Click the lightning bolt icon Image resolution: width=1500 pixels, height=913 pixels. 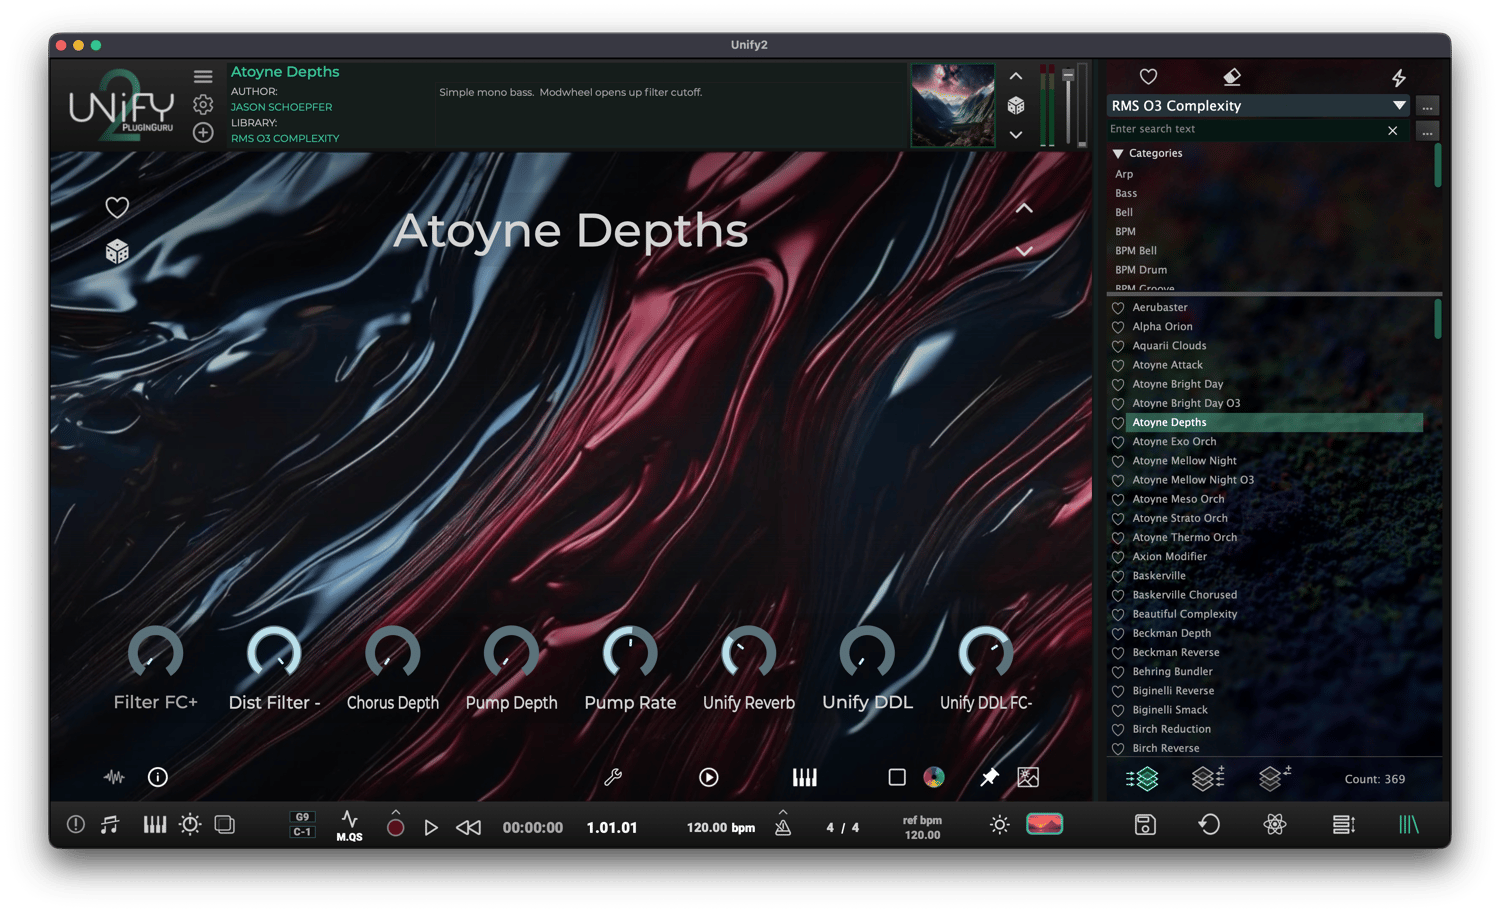pos(1399,77)
